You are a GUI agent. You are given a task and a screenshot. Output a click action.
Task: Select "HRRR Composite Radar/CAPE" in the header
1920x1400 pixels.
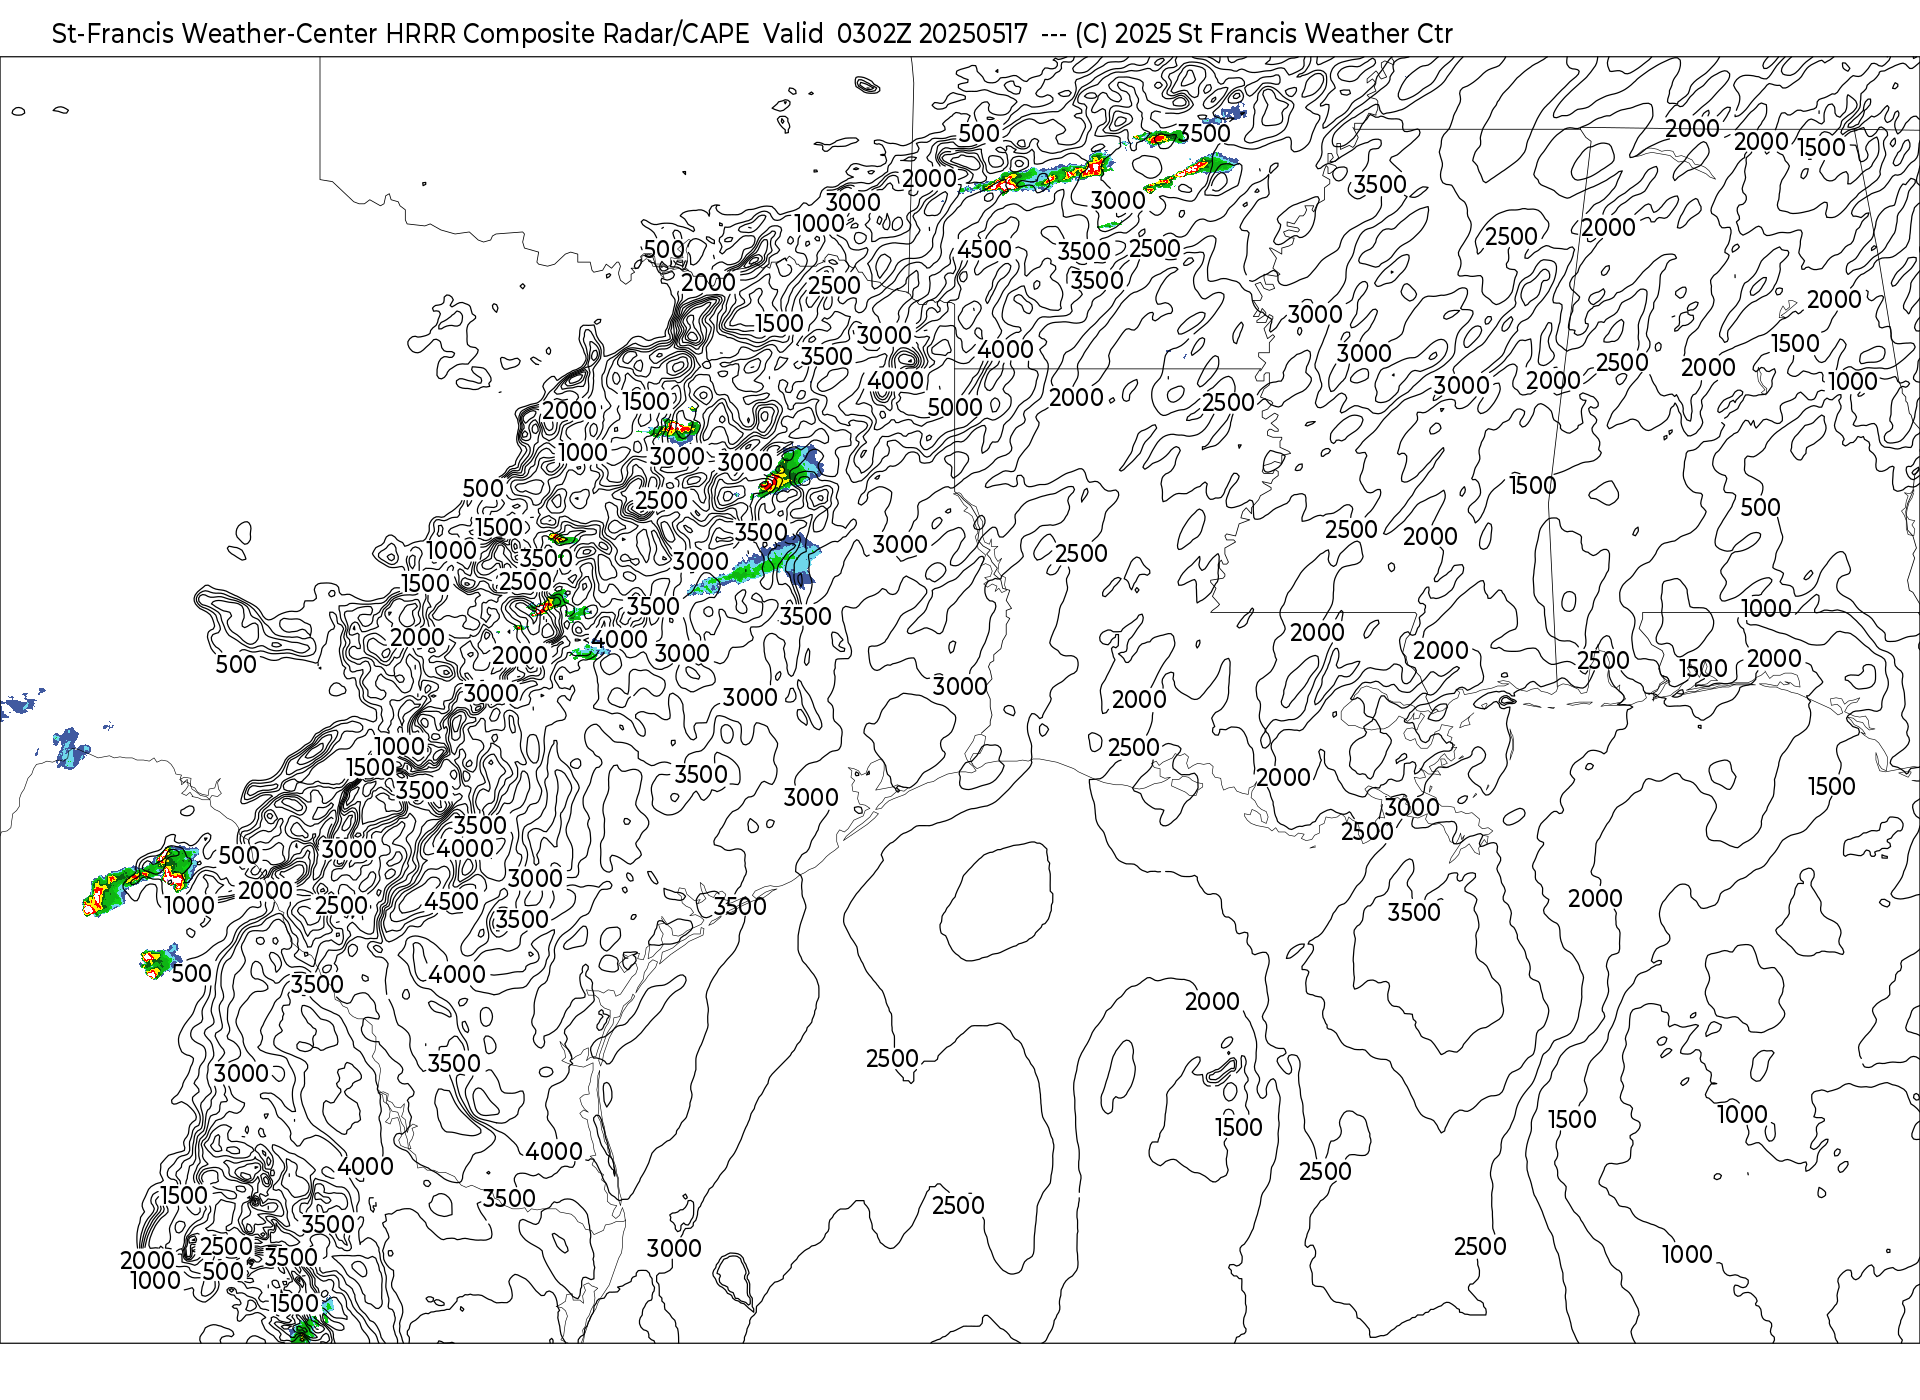[568, 34]
